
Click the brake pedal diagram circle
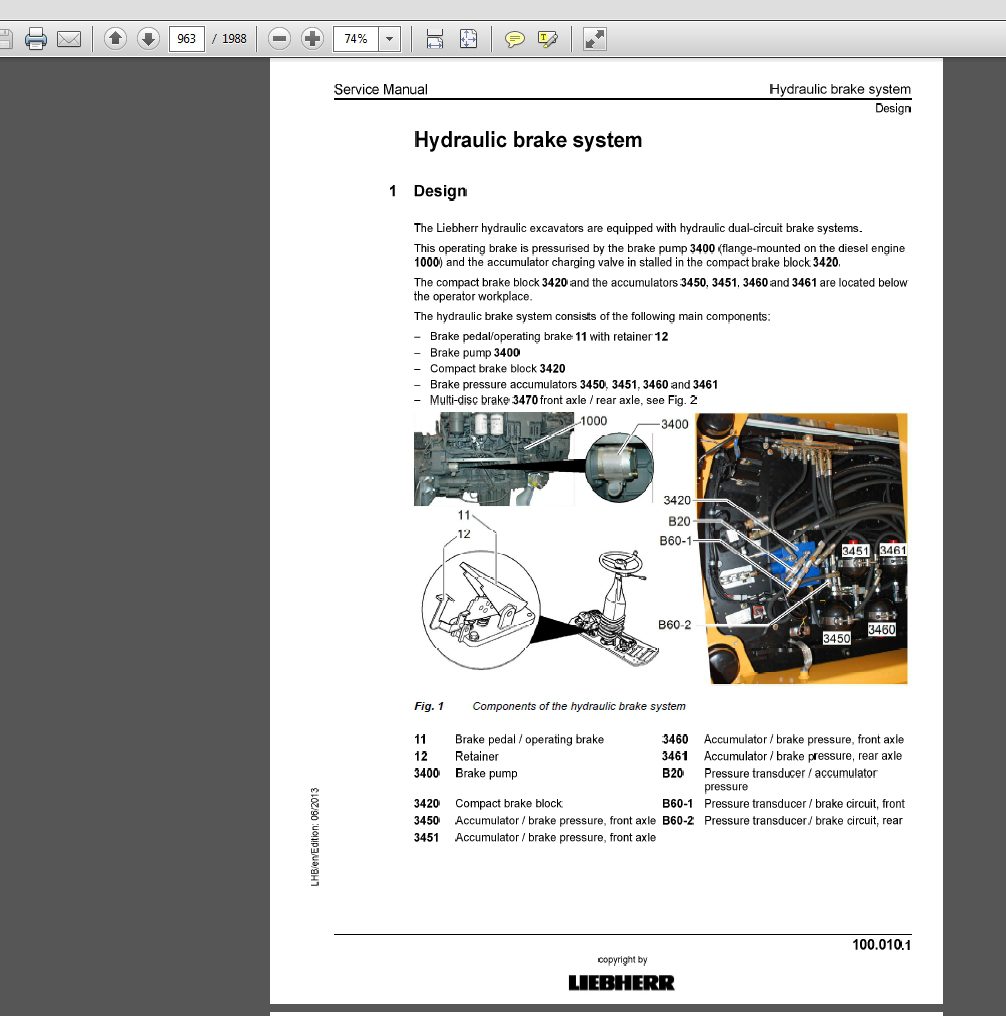coord(481,609)
